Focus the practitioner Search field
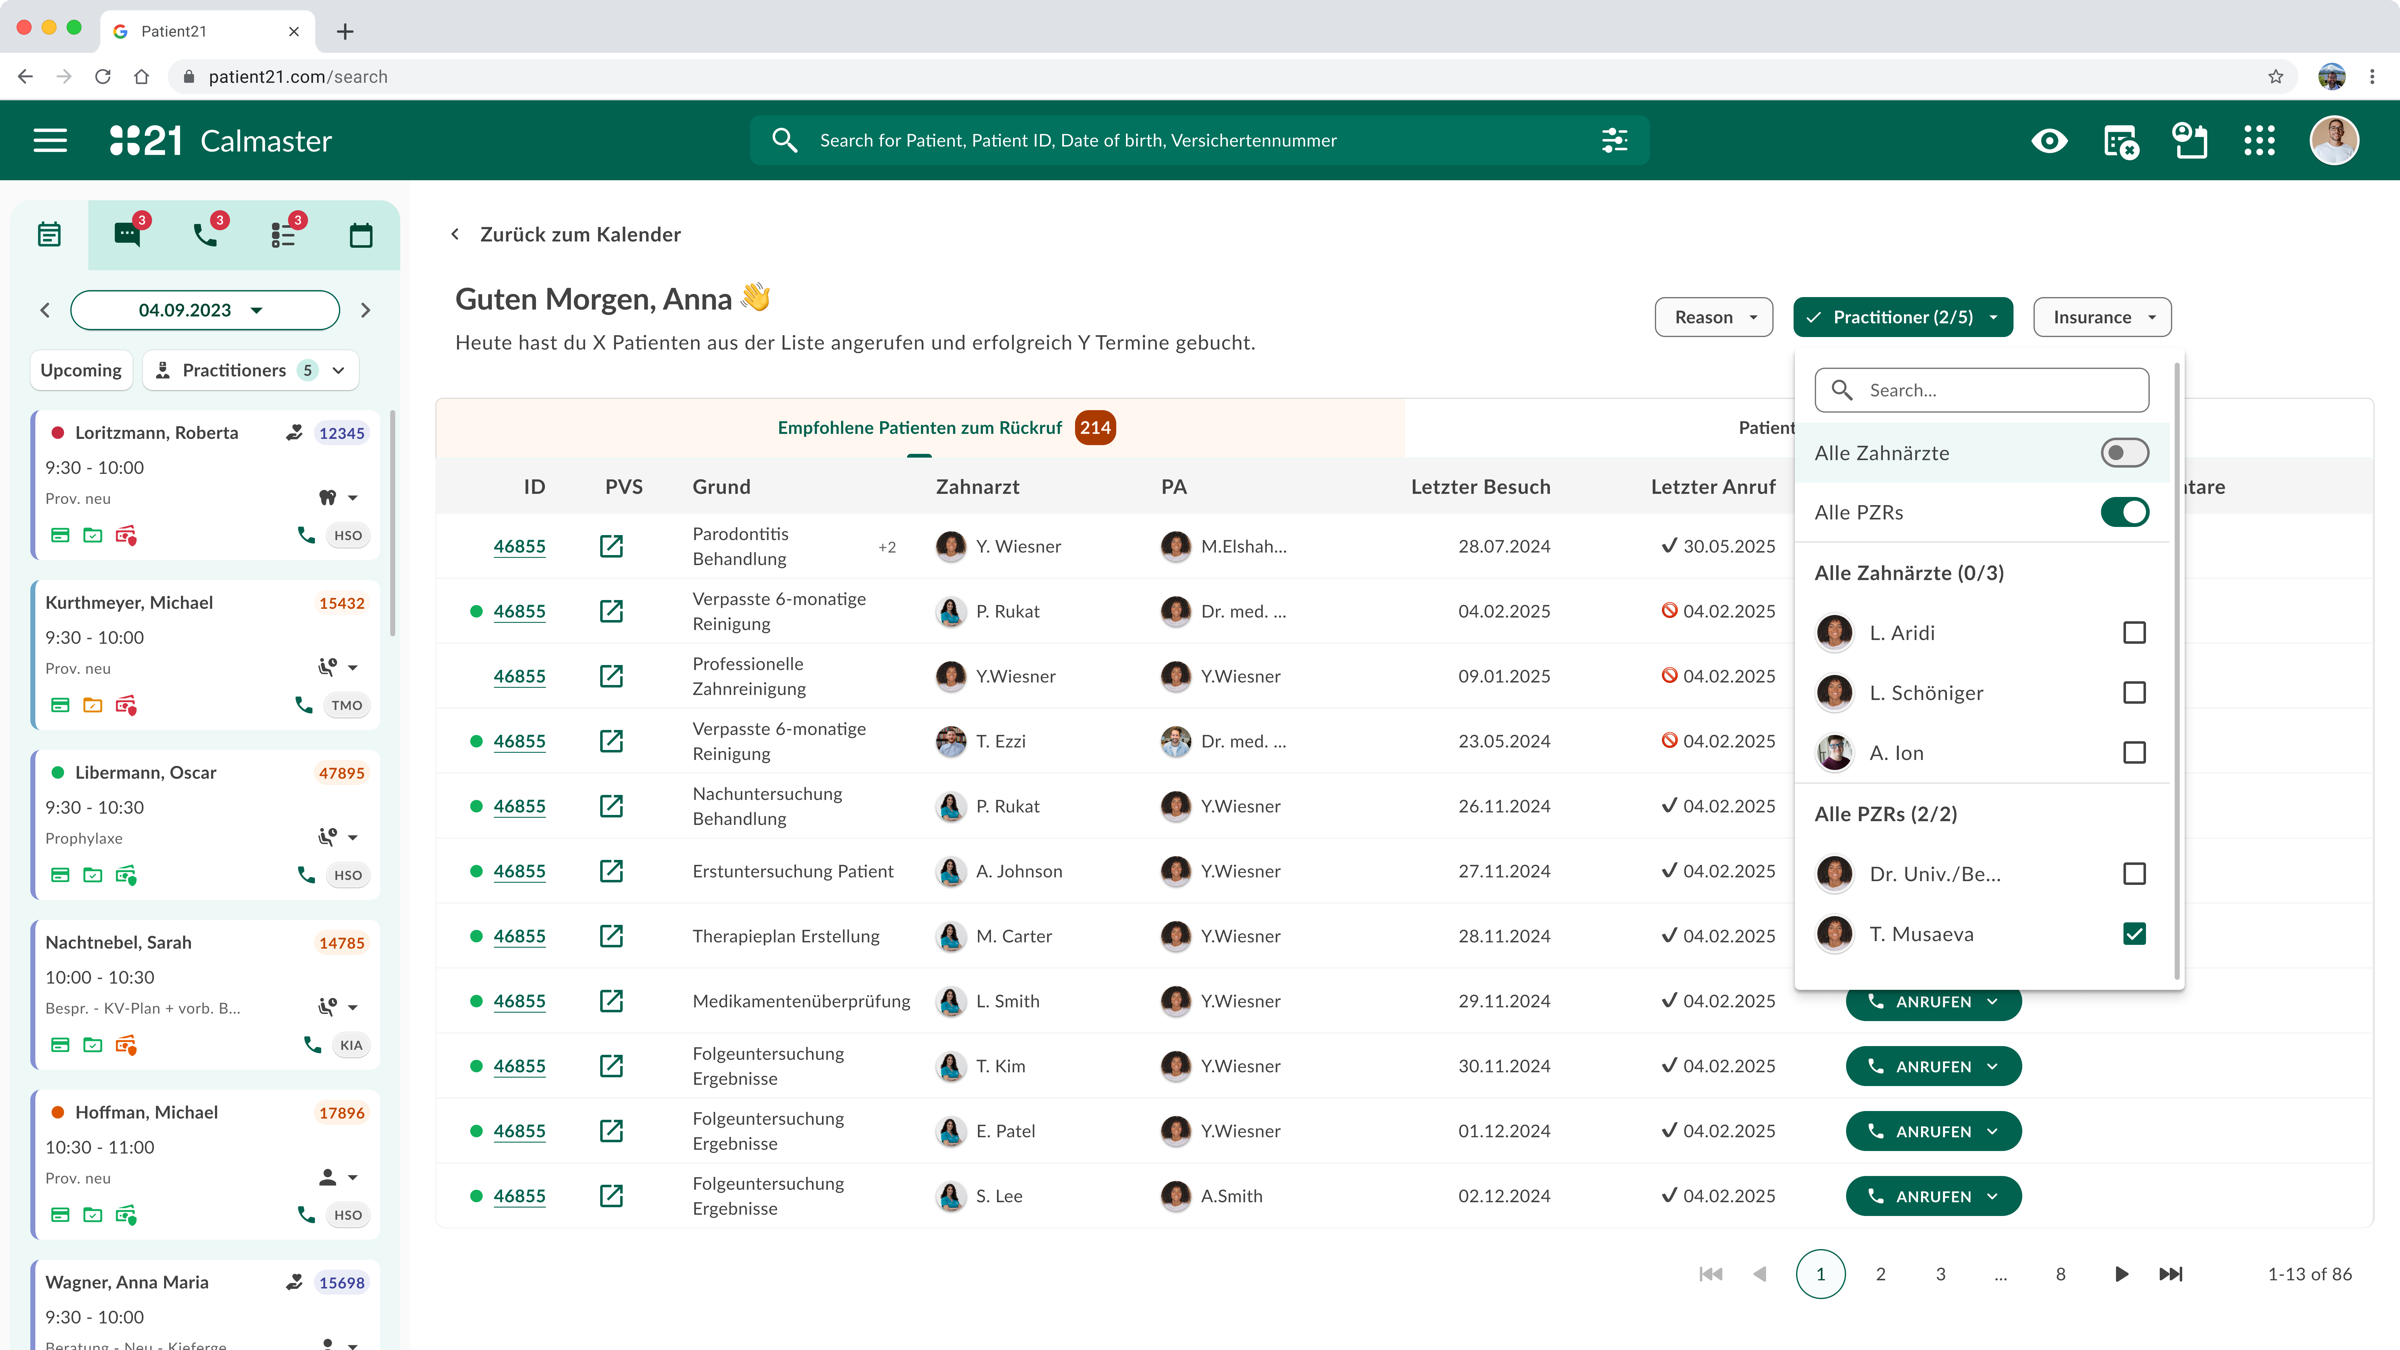Image resolution: width=2400 pixels, height=1350 pixels. 1981,390
